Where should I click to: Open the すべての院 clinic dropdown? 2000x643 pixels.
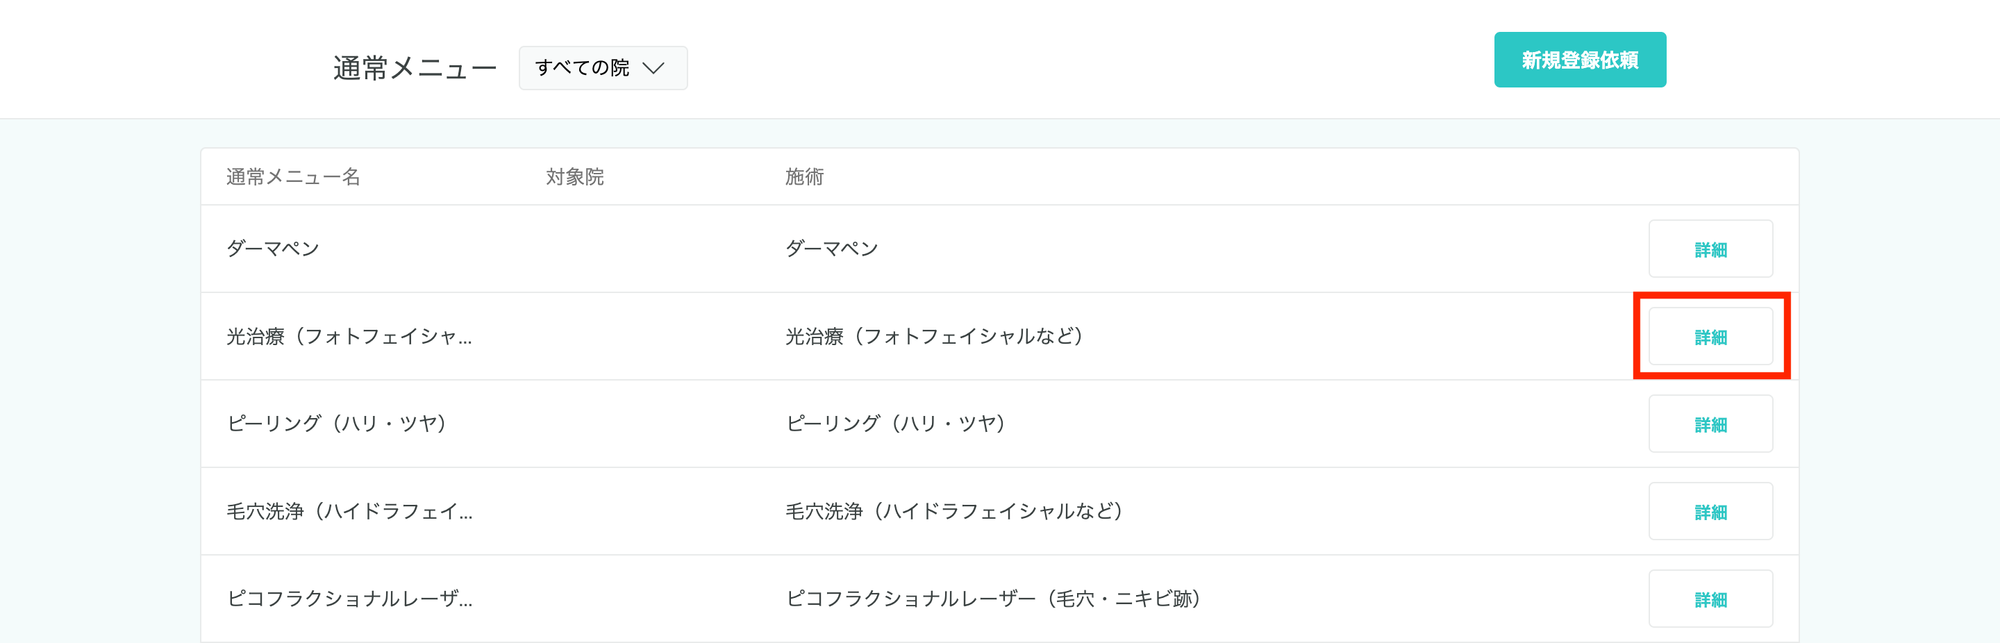(602, 68)
